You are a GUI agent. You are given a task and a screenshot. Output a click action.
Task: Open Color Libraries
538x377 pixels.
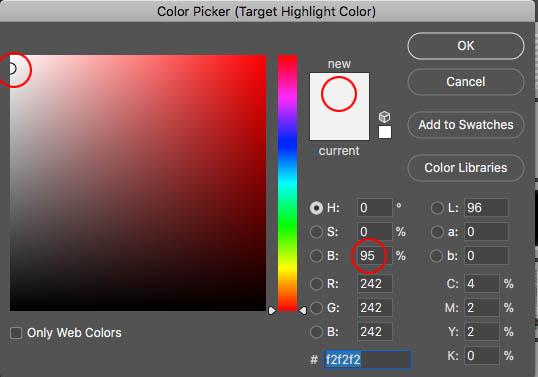(466, 168)
